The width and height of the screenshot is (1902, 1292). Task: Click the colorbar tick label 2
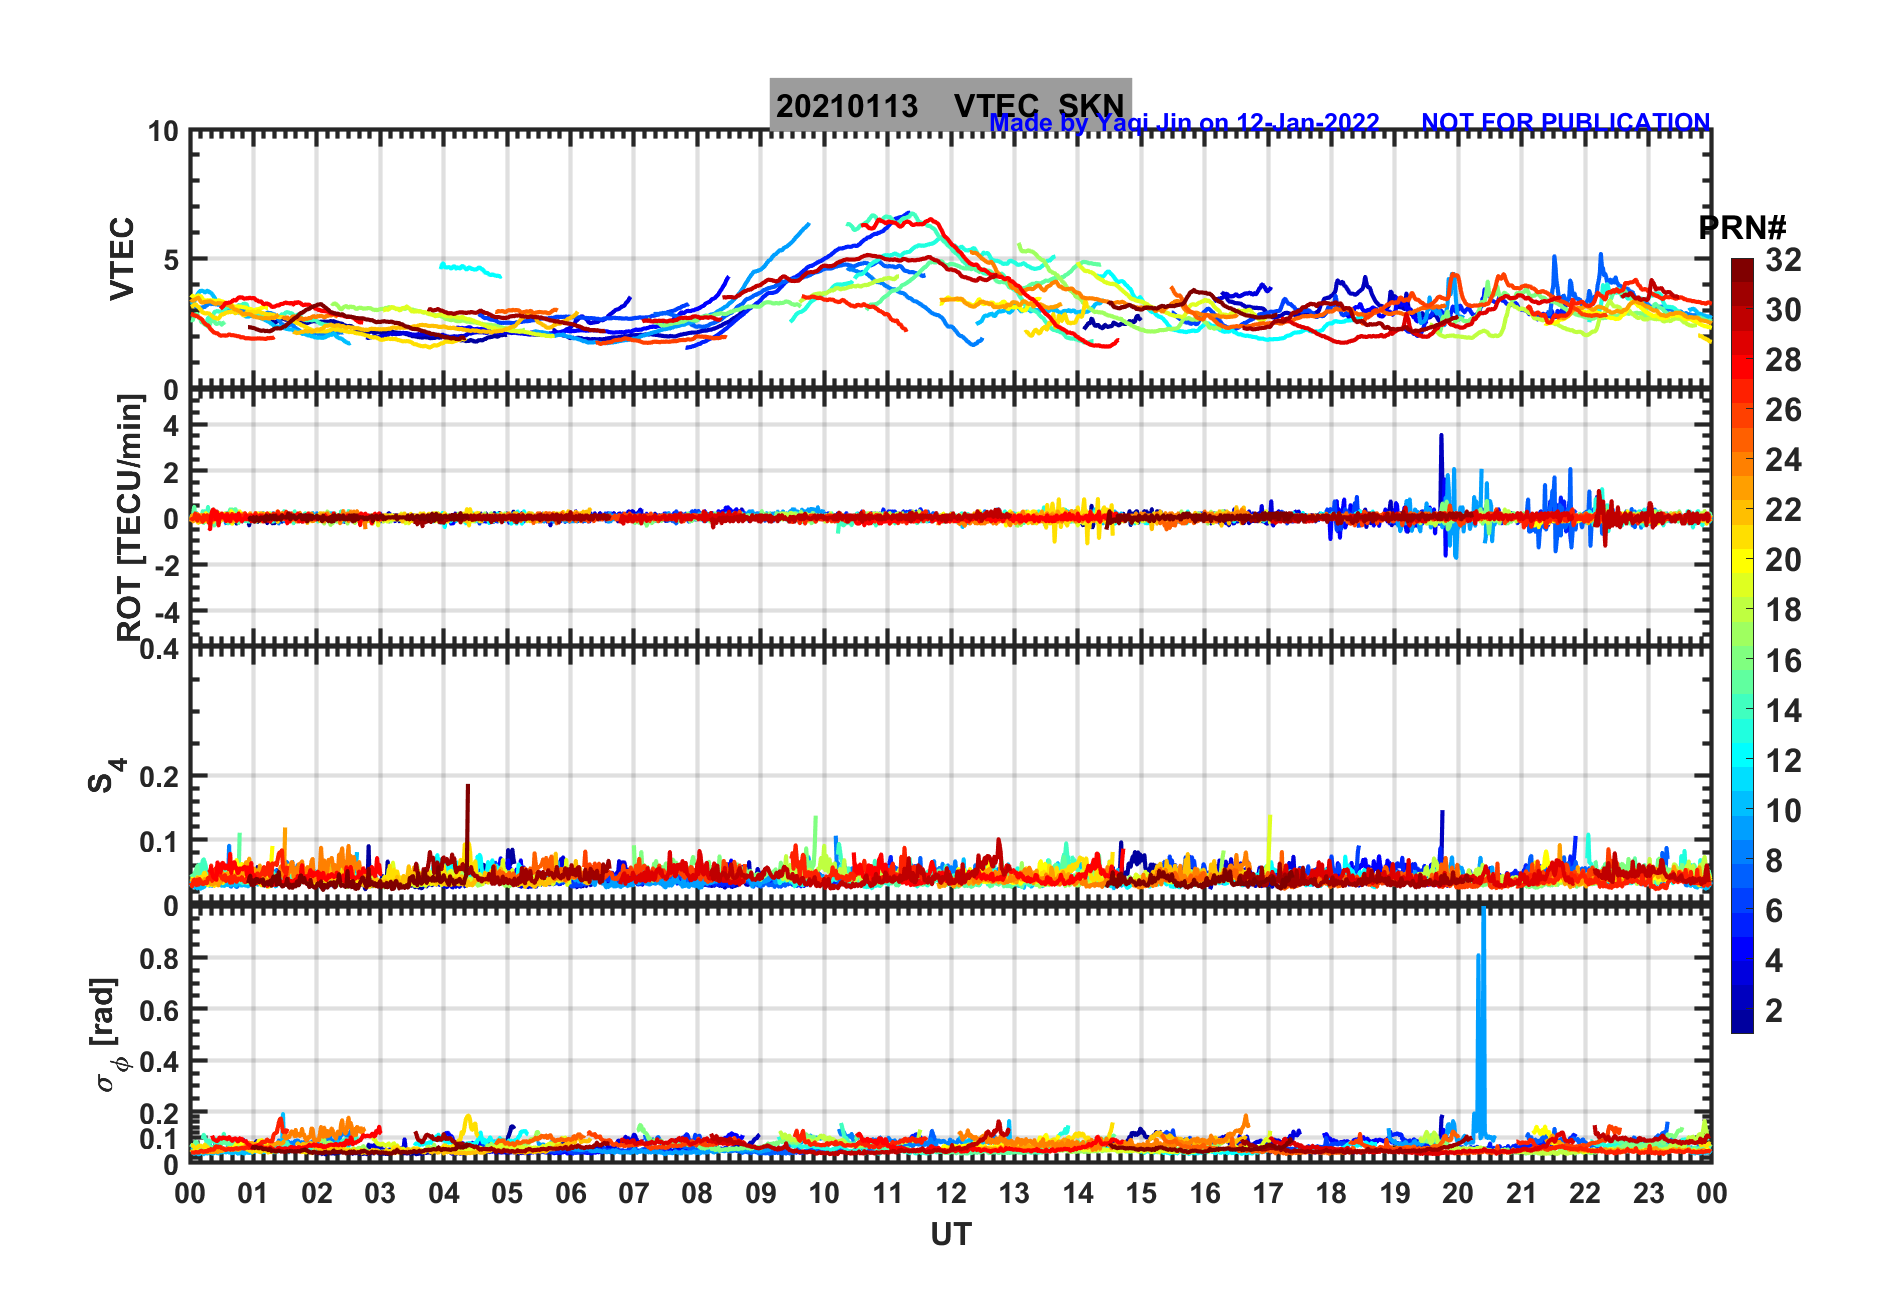point(1774,1011)
